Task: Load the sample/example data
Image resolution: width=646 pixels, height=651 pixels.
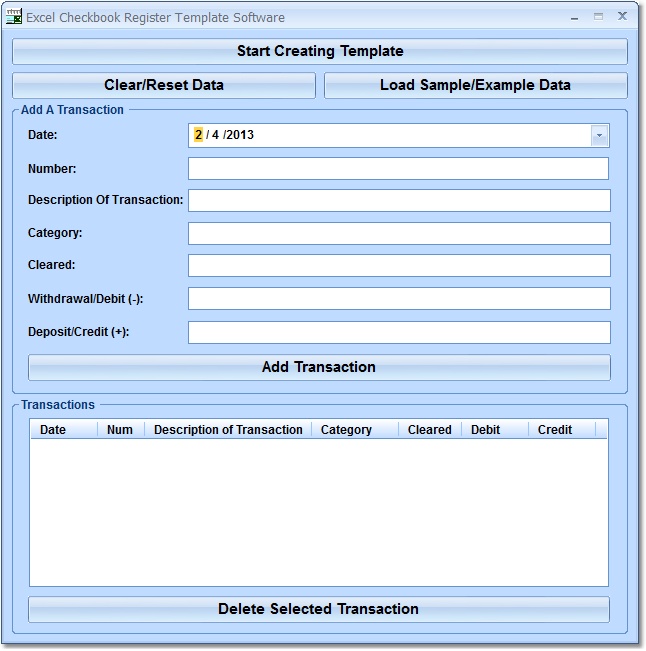Action: 475,85
